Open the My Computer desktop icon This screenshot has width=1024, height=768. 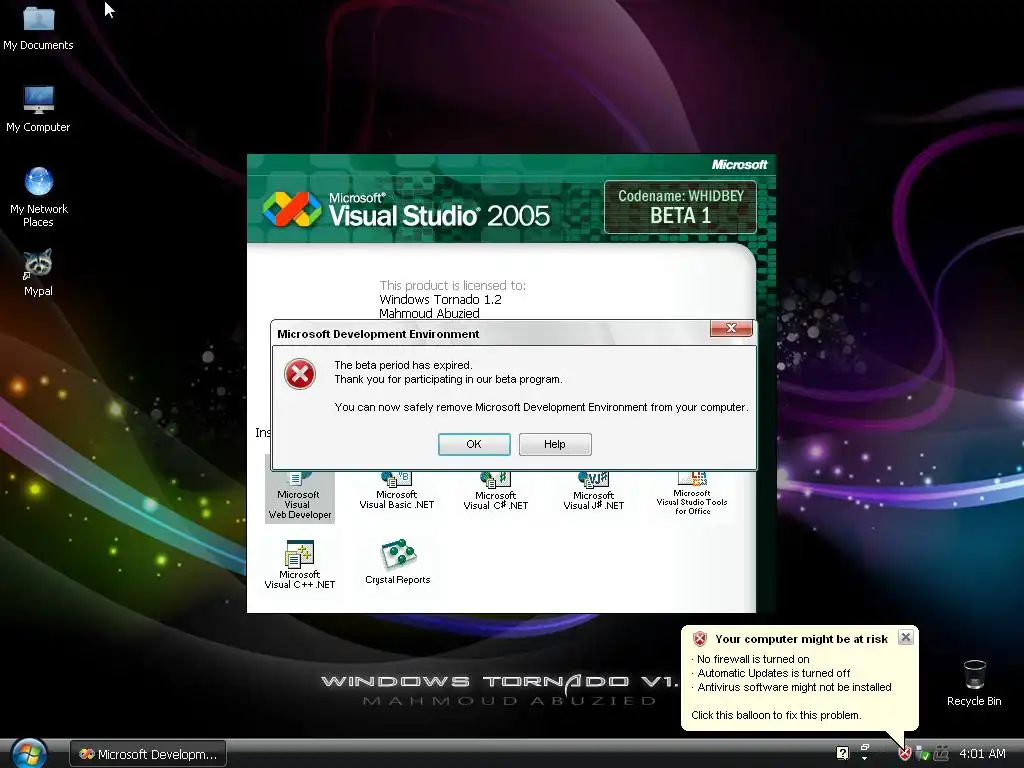pyautogui.click(x=38, y=109)
